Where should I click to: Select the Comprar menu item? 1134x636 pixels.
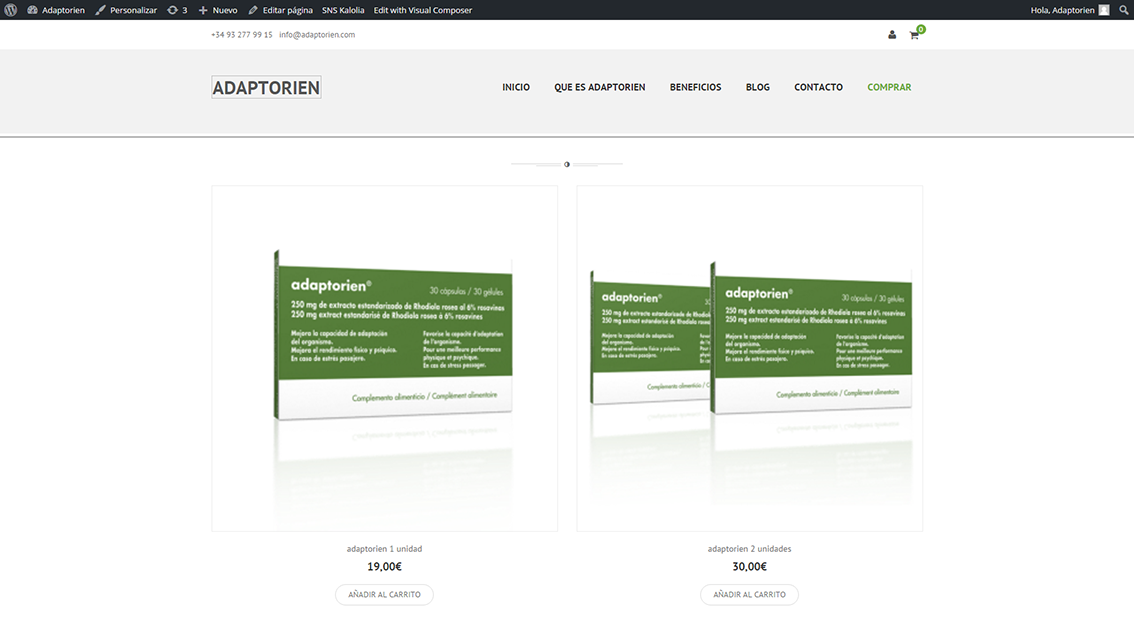(889, 88)
